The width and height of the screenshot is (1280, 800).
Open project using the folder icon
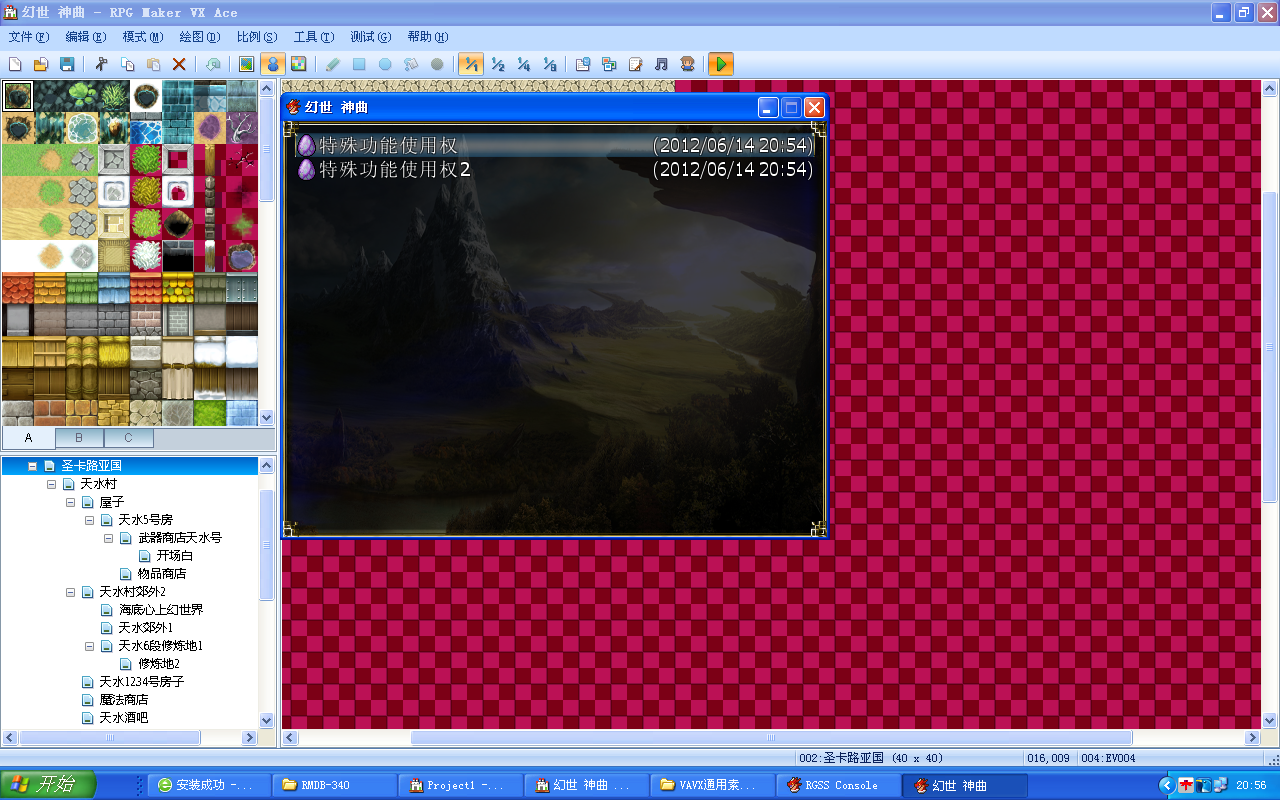tap(41, 64)
